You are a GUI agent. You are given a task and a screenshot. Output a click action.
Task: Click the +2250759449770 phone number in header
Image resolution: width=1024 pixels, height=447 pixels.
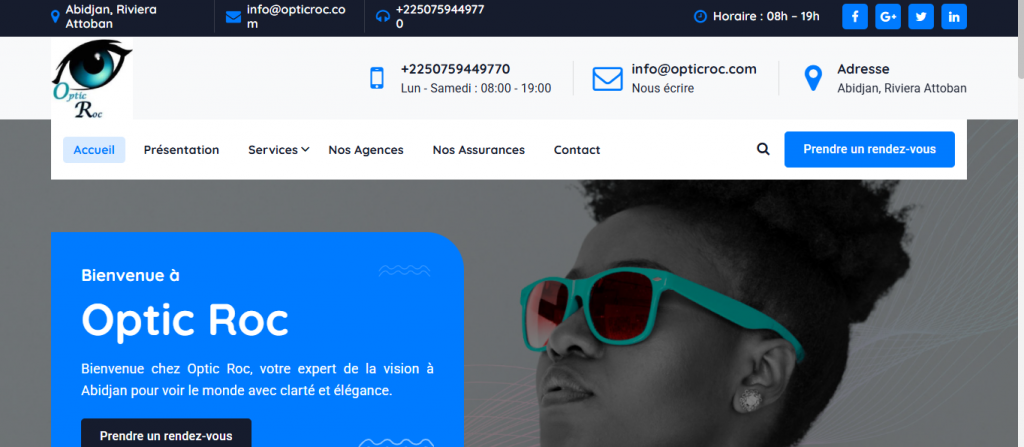(x=455, y=69)
